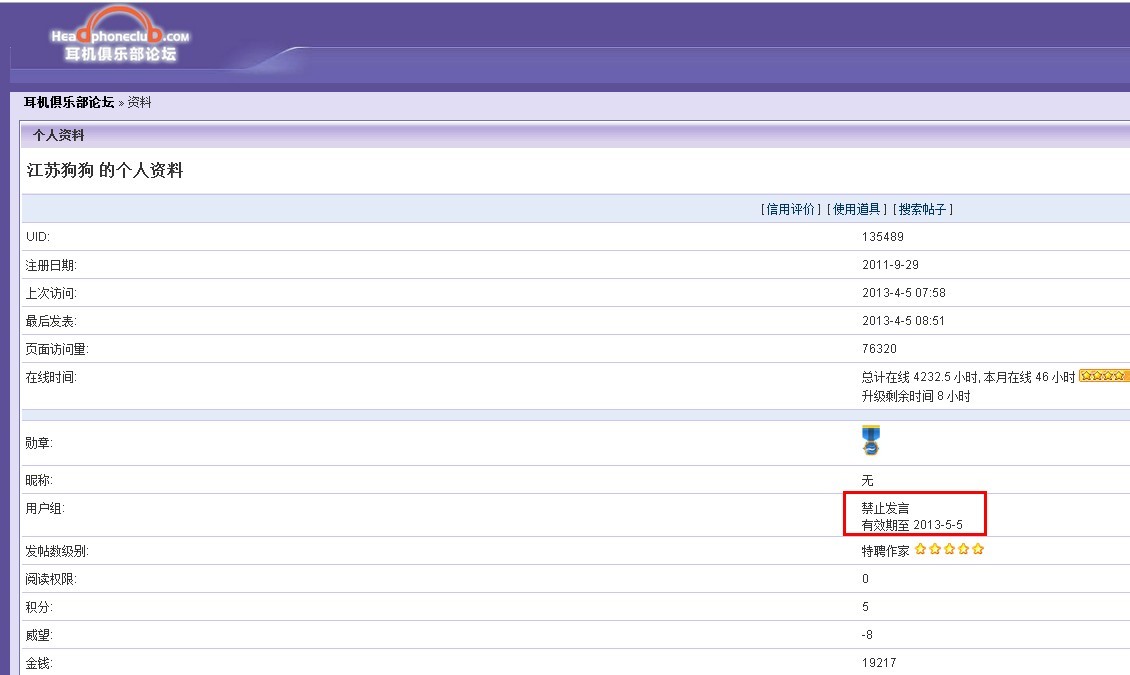Click the 上次访问 label

50,293
